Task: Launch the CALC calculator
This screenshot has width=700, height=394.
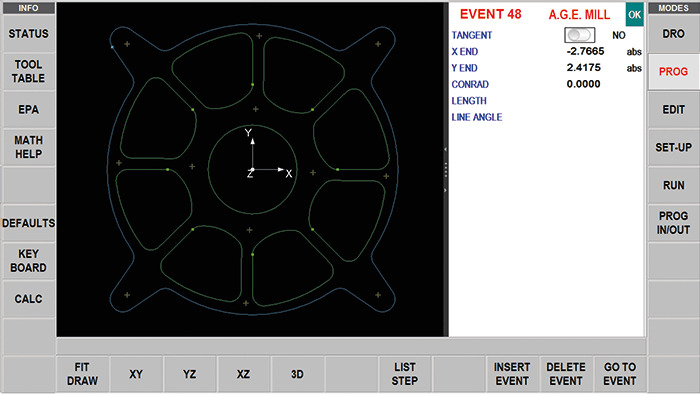Action: click(29, 299)
